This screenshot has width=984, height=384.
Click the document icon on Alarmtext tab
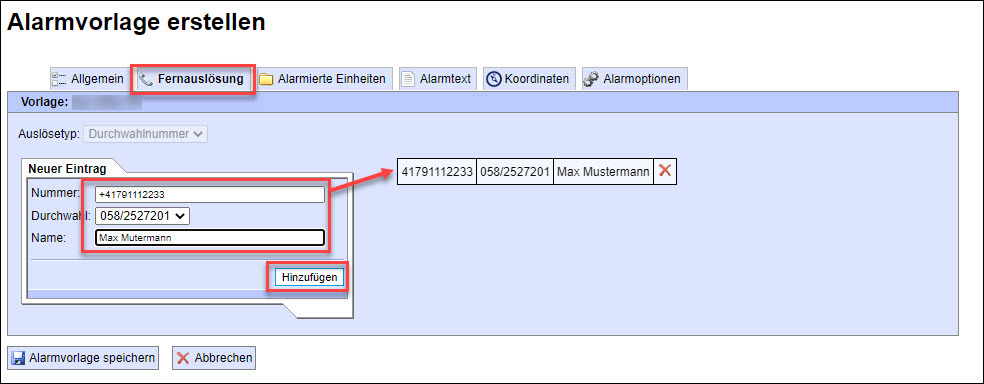coord(408,79)
